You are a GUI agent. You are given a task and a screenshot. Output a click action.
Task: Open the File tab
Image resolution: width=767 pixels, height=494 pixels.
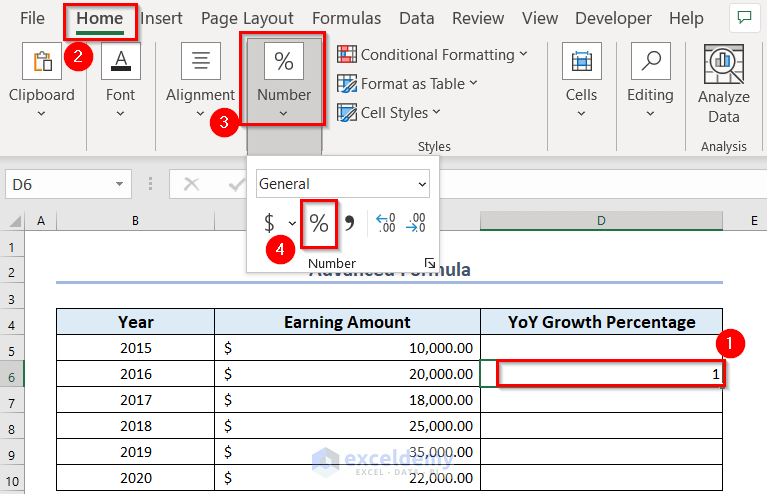32,19
